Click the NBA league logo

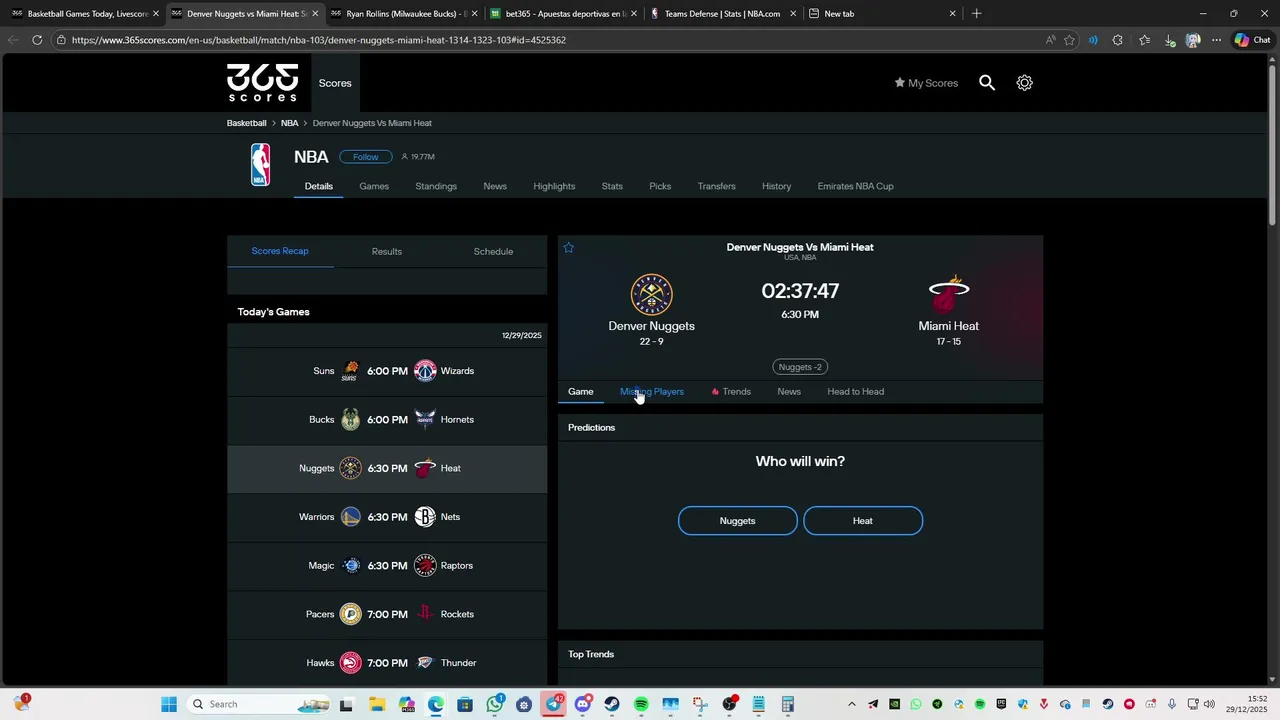[x=260, y=165]
